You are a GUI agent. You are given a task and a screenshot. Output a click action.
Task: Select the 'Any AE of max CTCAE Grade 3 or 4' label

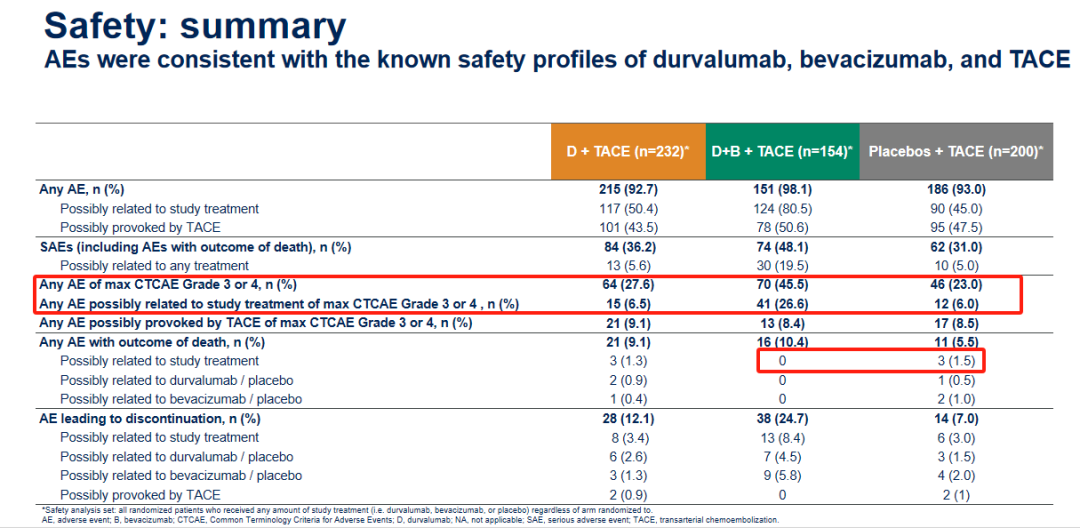pyautogui.click(x=168, y=285)
